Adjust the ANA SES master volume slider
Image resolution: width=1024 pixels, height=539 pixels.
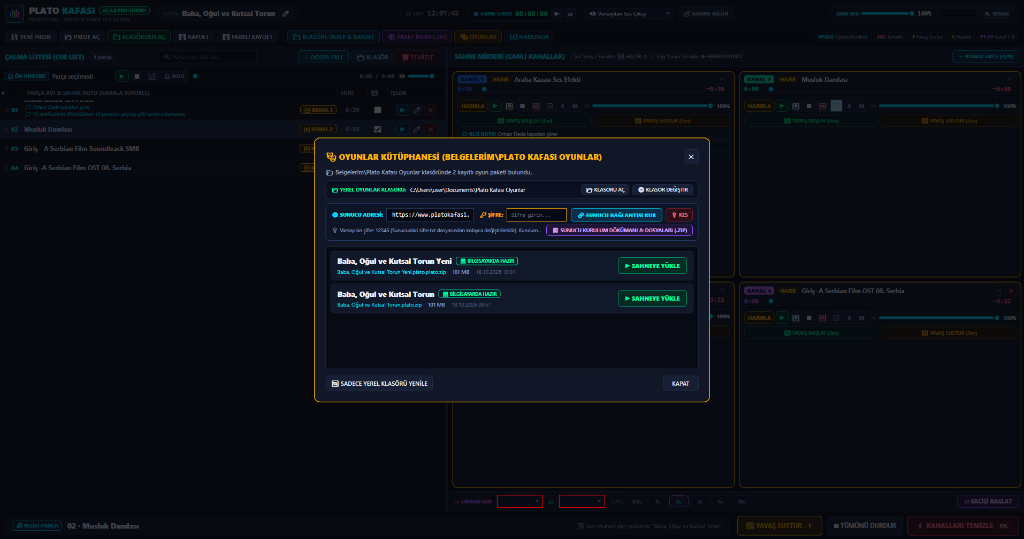coord(888,14)
